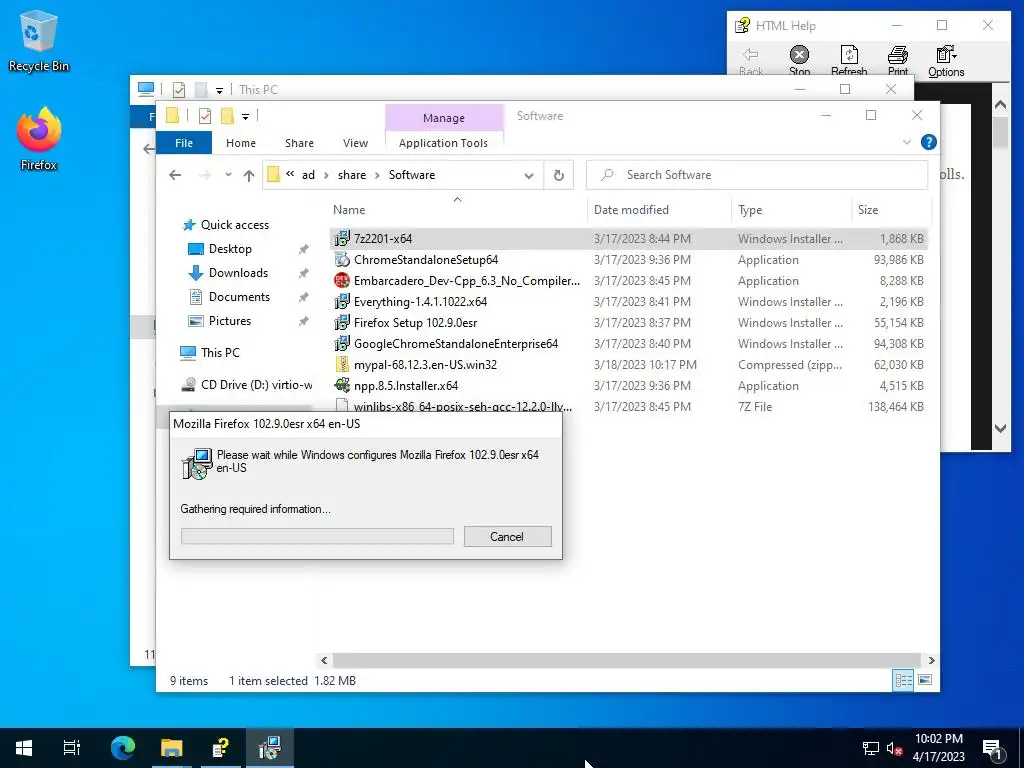Open File Explorer taskbar icon
Image resolution: width=1024 pixels, height=768 pixels.
[172, 748]
